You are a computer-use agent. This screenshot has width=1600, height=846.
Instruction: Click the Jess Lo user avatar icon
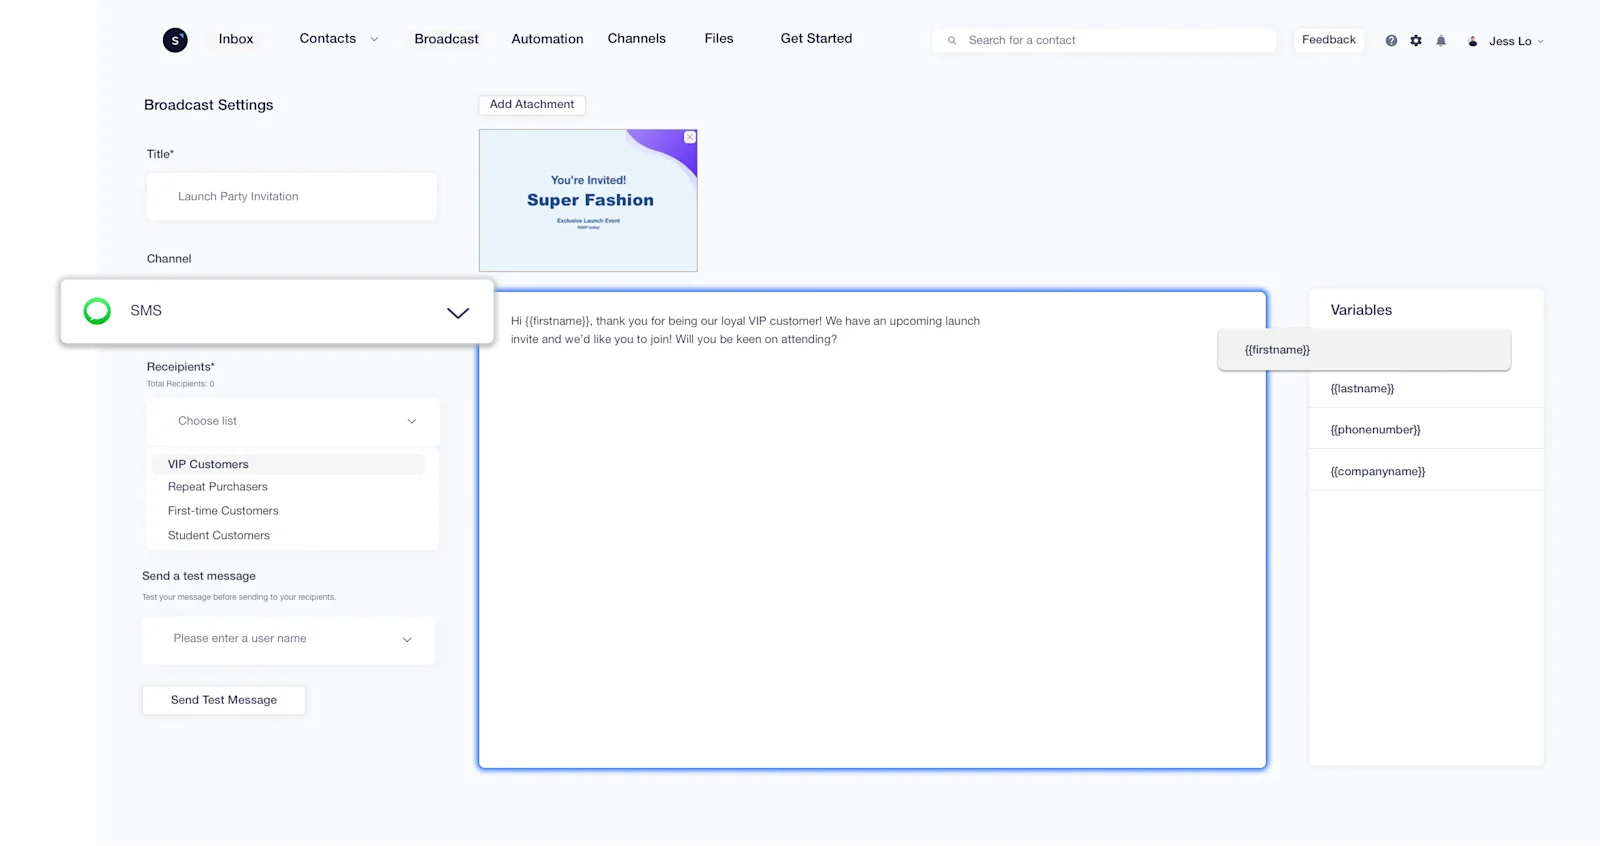point(1473,41)
